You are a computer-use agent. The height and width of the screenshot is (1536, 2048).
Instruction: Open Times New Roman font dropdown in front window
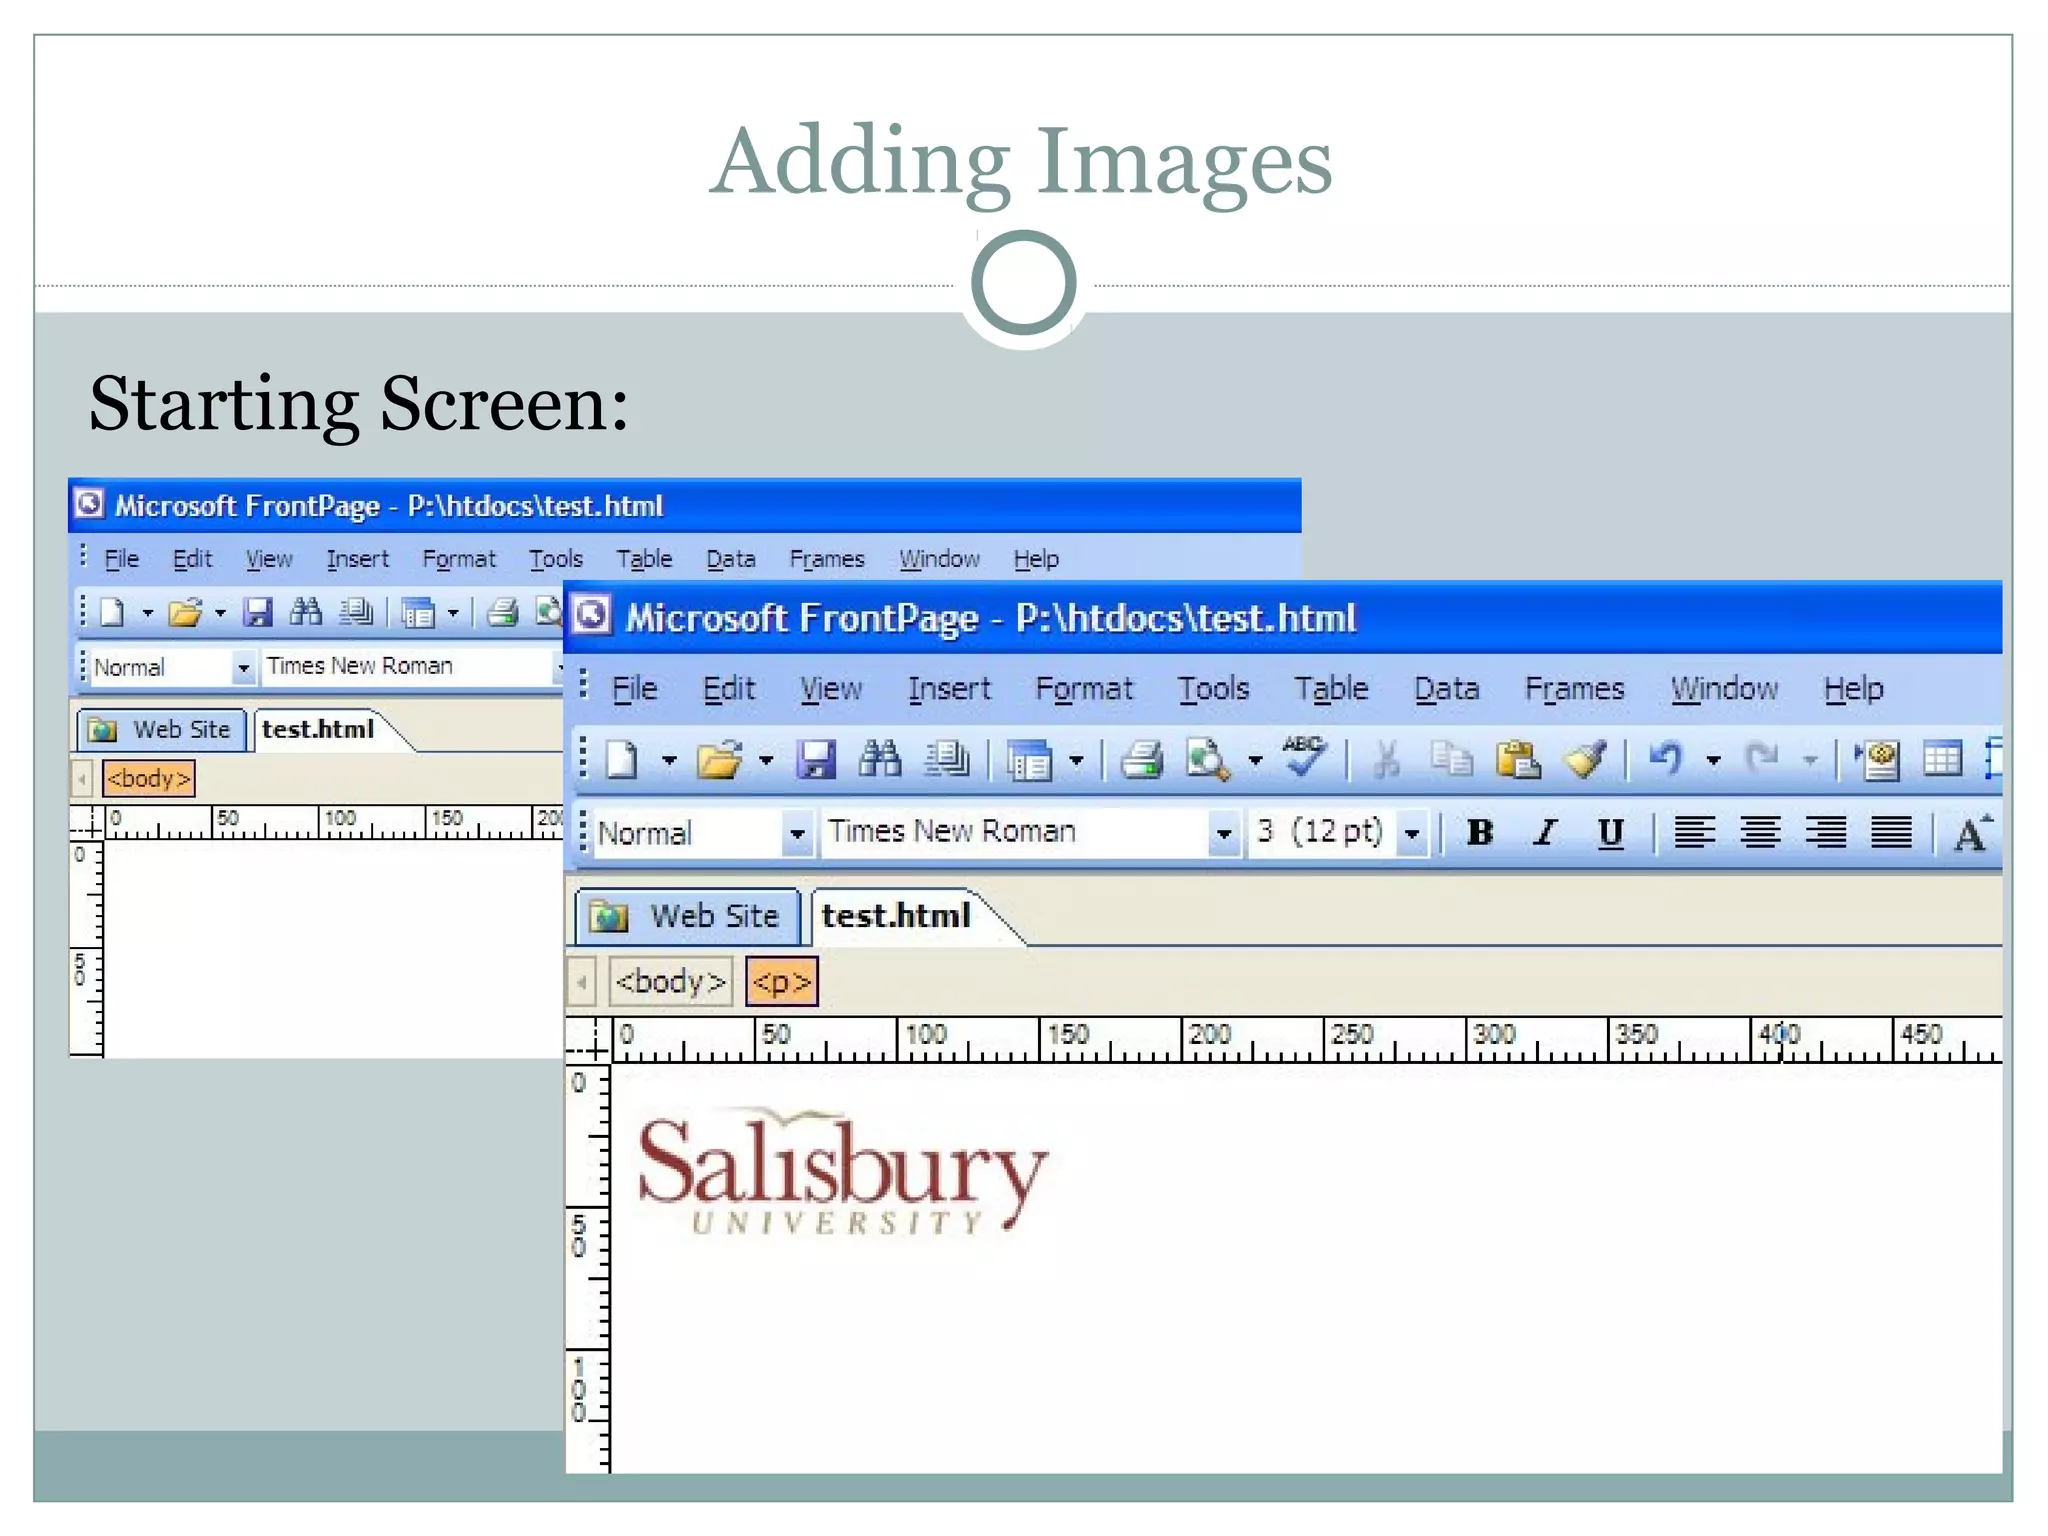[x=1223, y=833]
